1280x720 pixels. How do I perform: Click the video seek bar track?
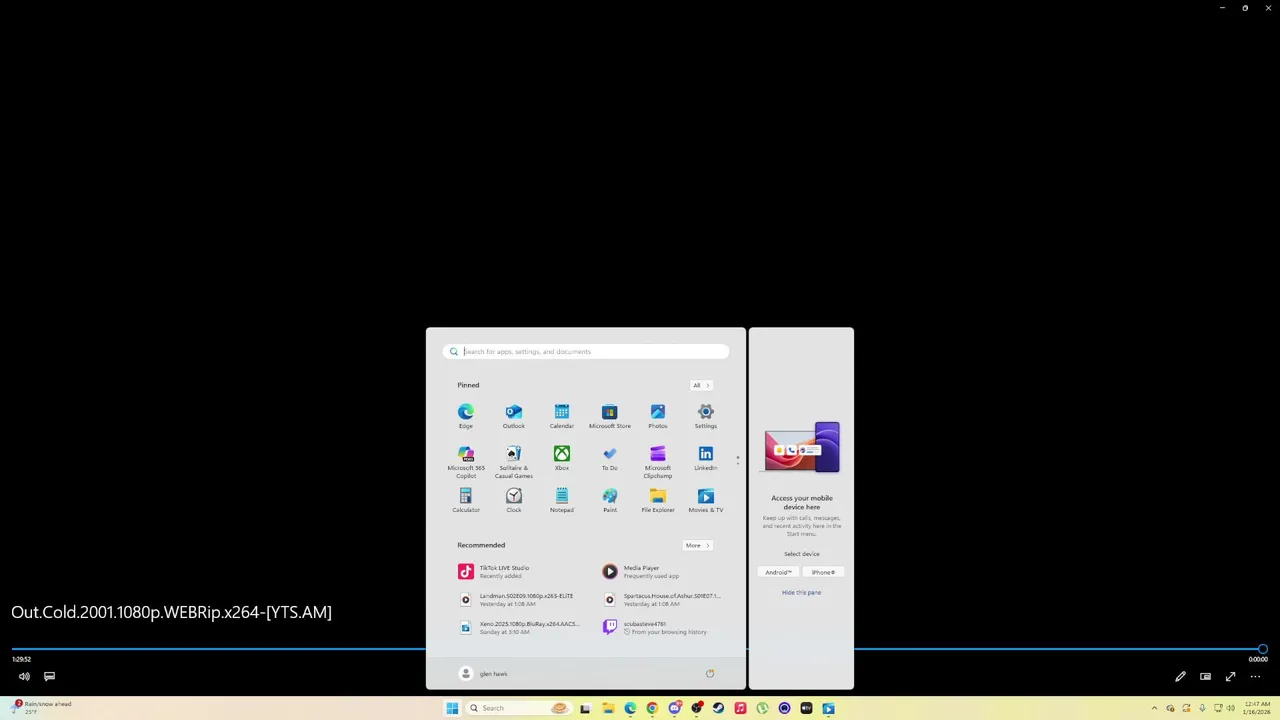tap(636, 650)
